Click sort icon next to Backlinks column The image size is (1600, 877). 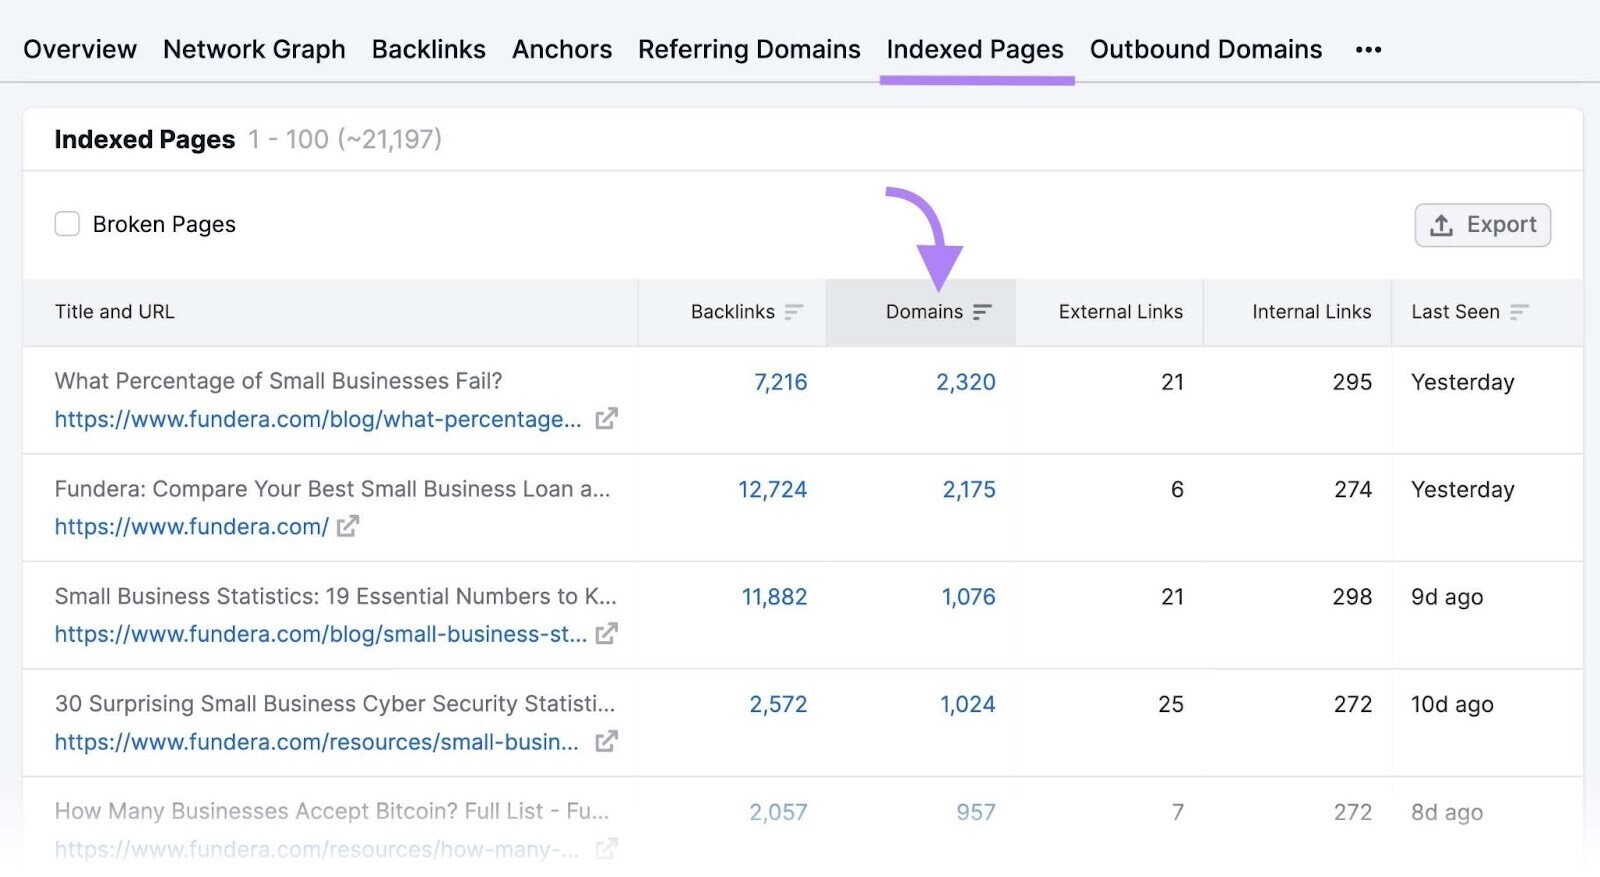pyautogui.click(x=794, y=312)
